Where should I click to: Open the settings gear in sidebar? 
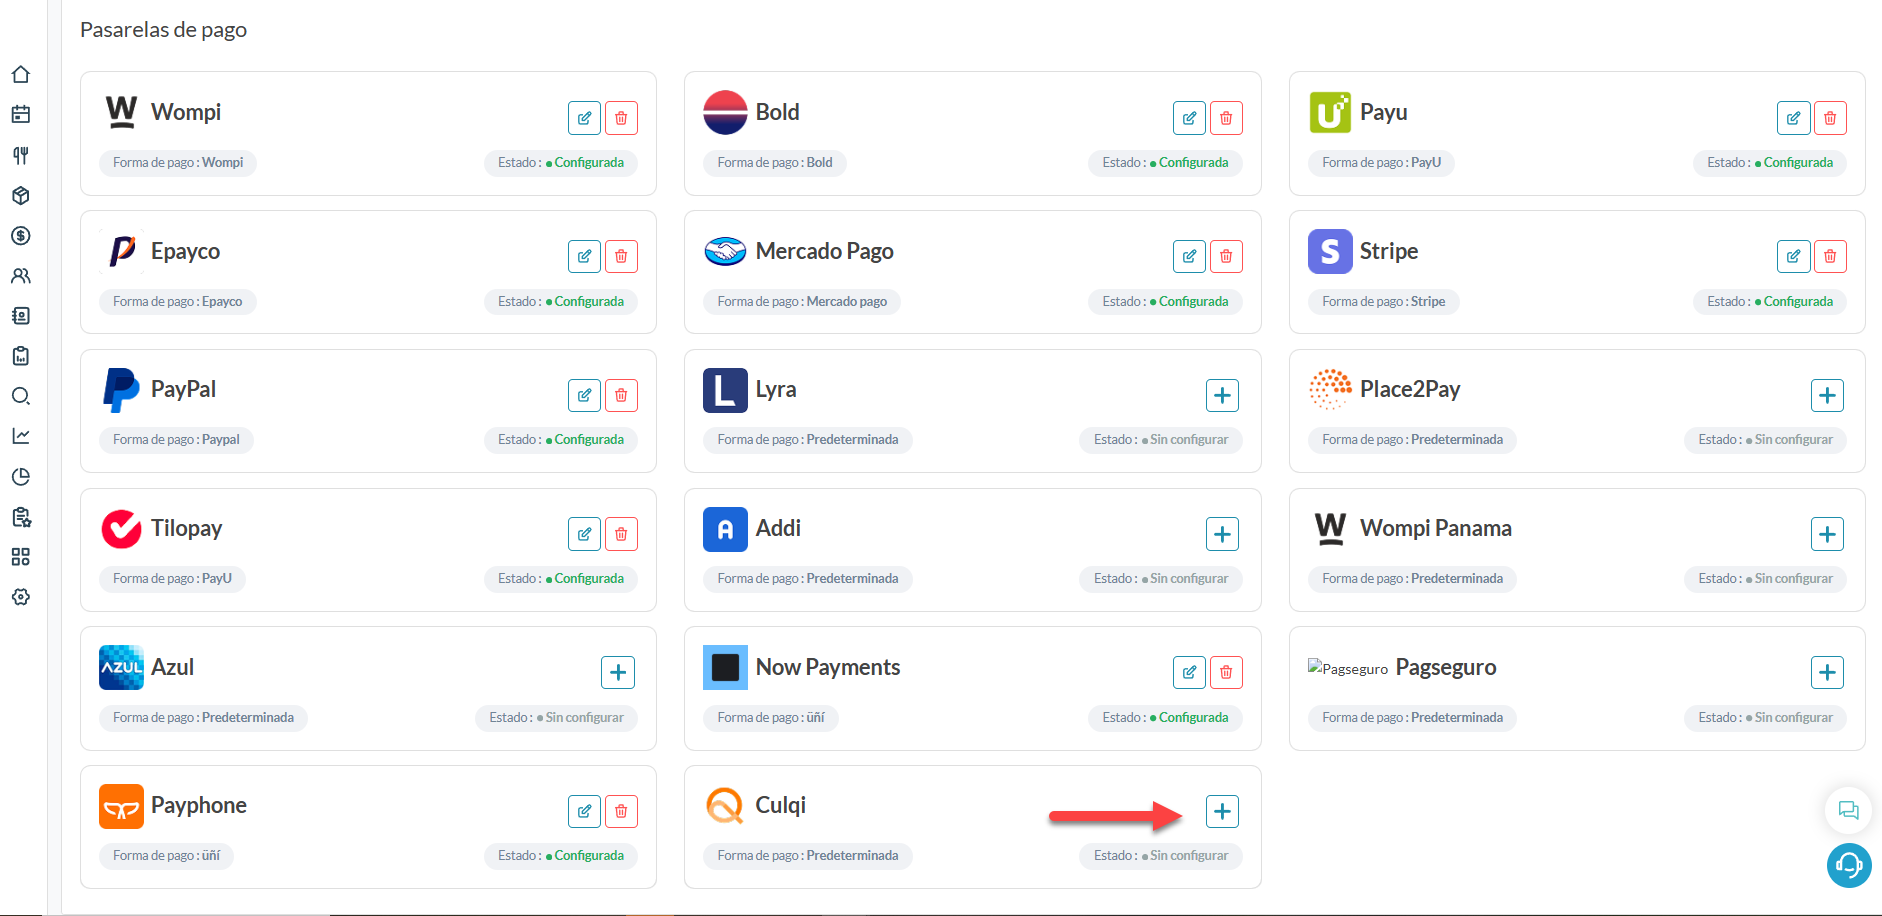pos(21,597)
